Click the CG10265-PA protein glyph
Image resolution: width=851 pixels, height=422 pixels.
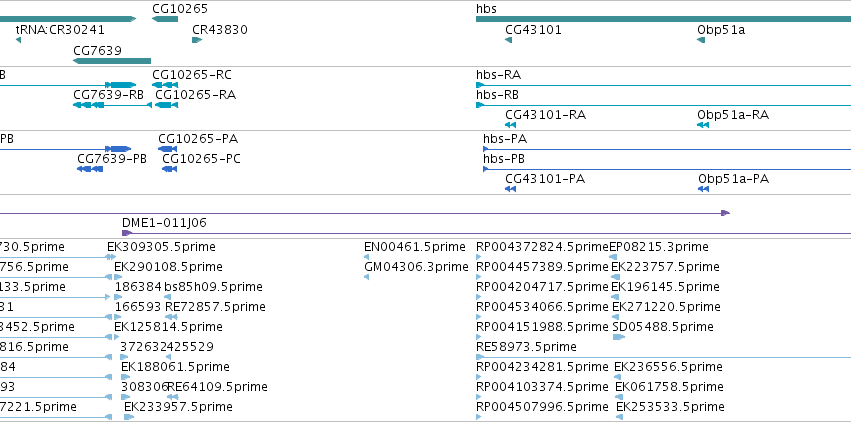pos(167,149)
